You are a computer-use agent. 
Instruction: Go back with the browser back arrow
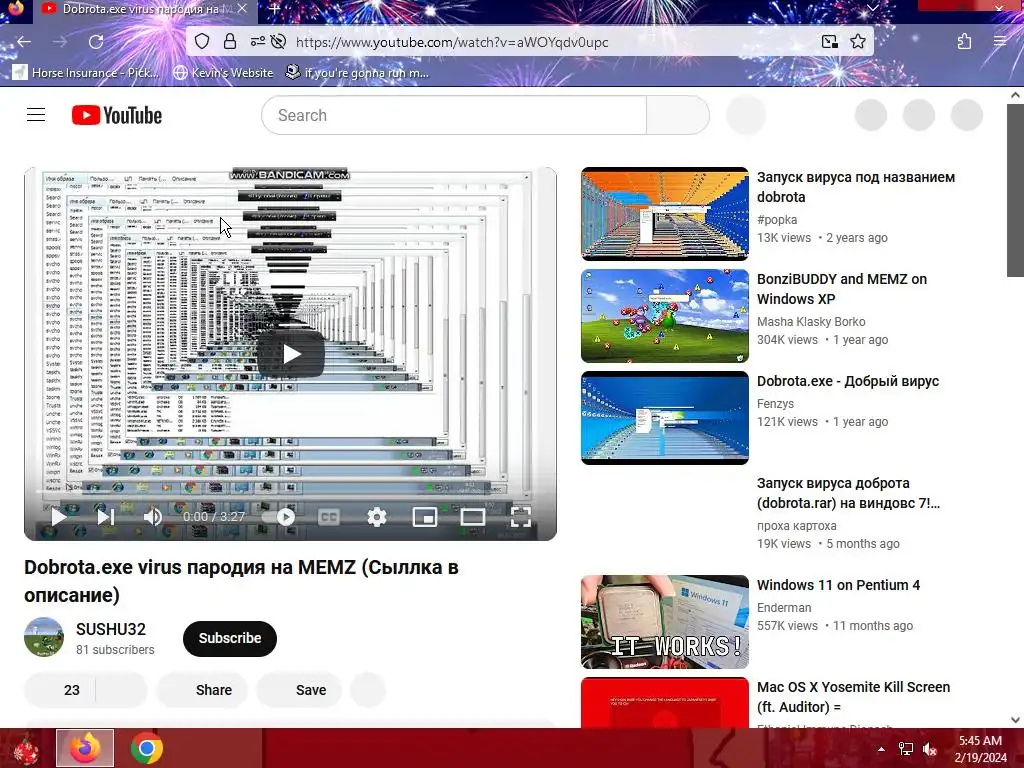coord(24,42)
